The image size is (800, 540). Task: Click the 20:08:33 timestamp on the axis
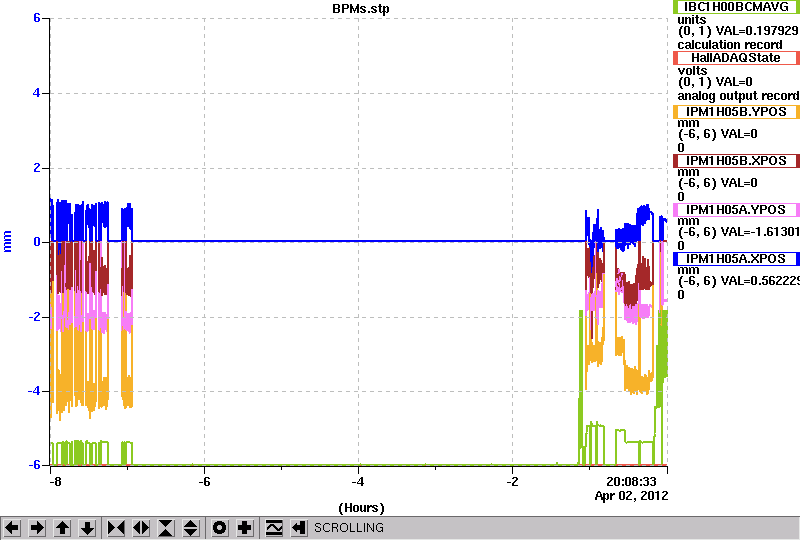[631, 482]
